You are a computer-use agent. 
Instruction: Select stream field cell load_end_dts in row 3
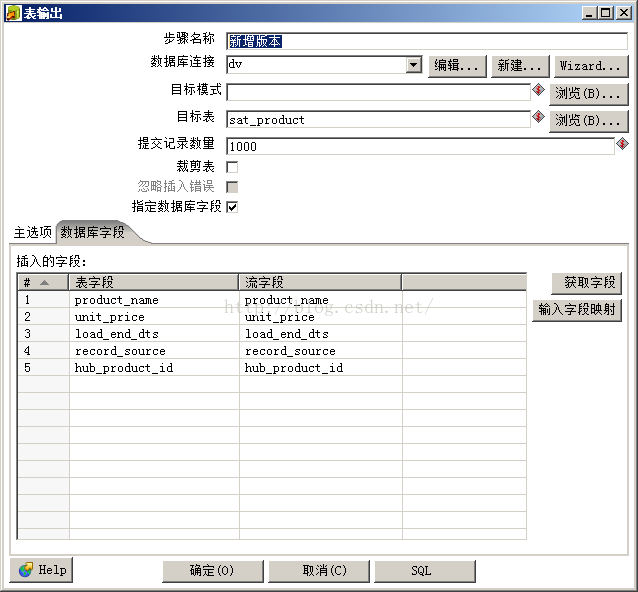point(321,334)
